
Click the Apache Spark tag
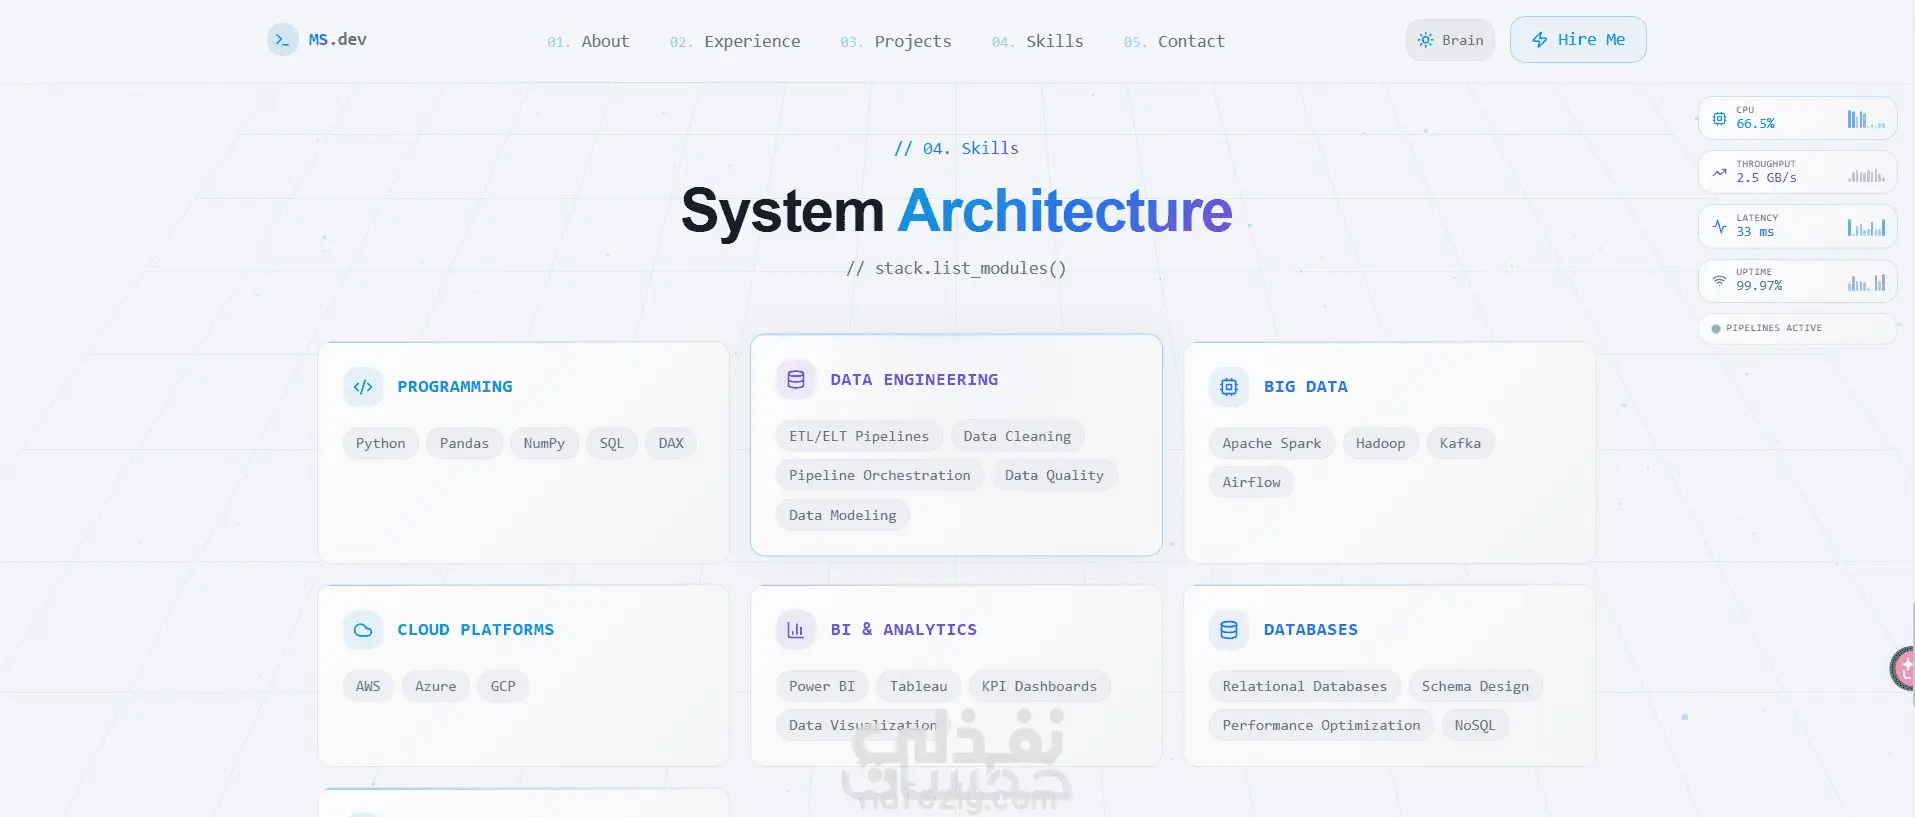click(x=1272, y=443)
